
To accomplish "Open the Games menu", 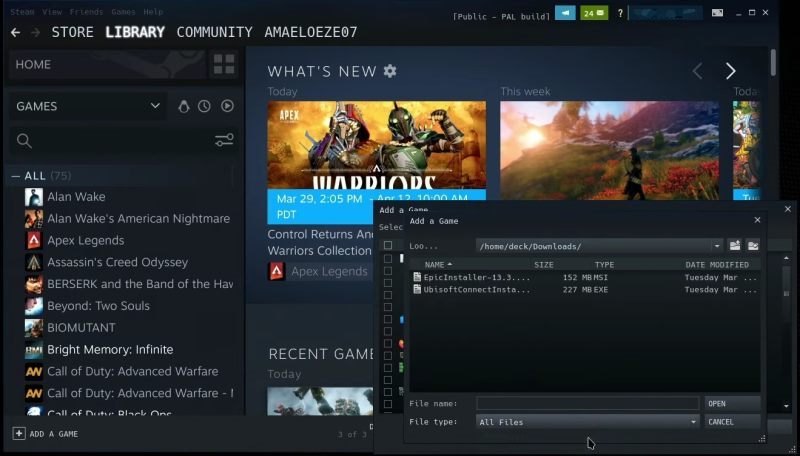I will click(x=123, y=12).
